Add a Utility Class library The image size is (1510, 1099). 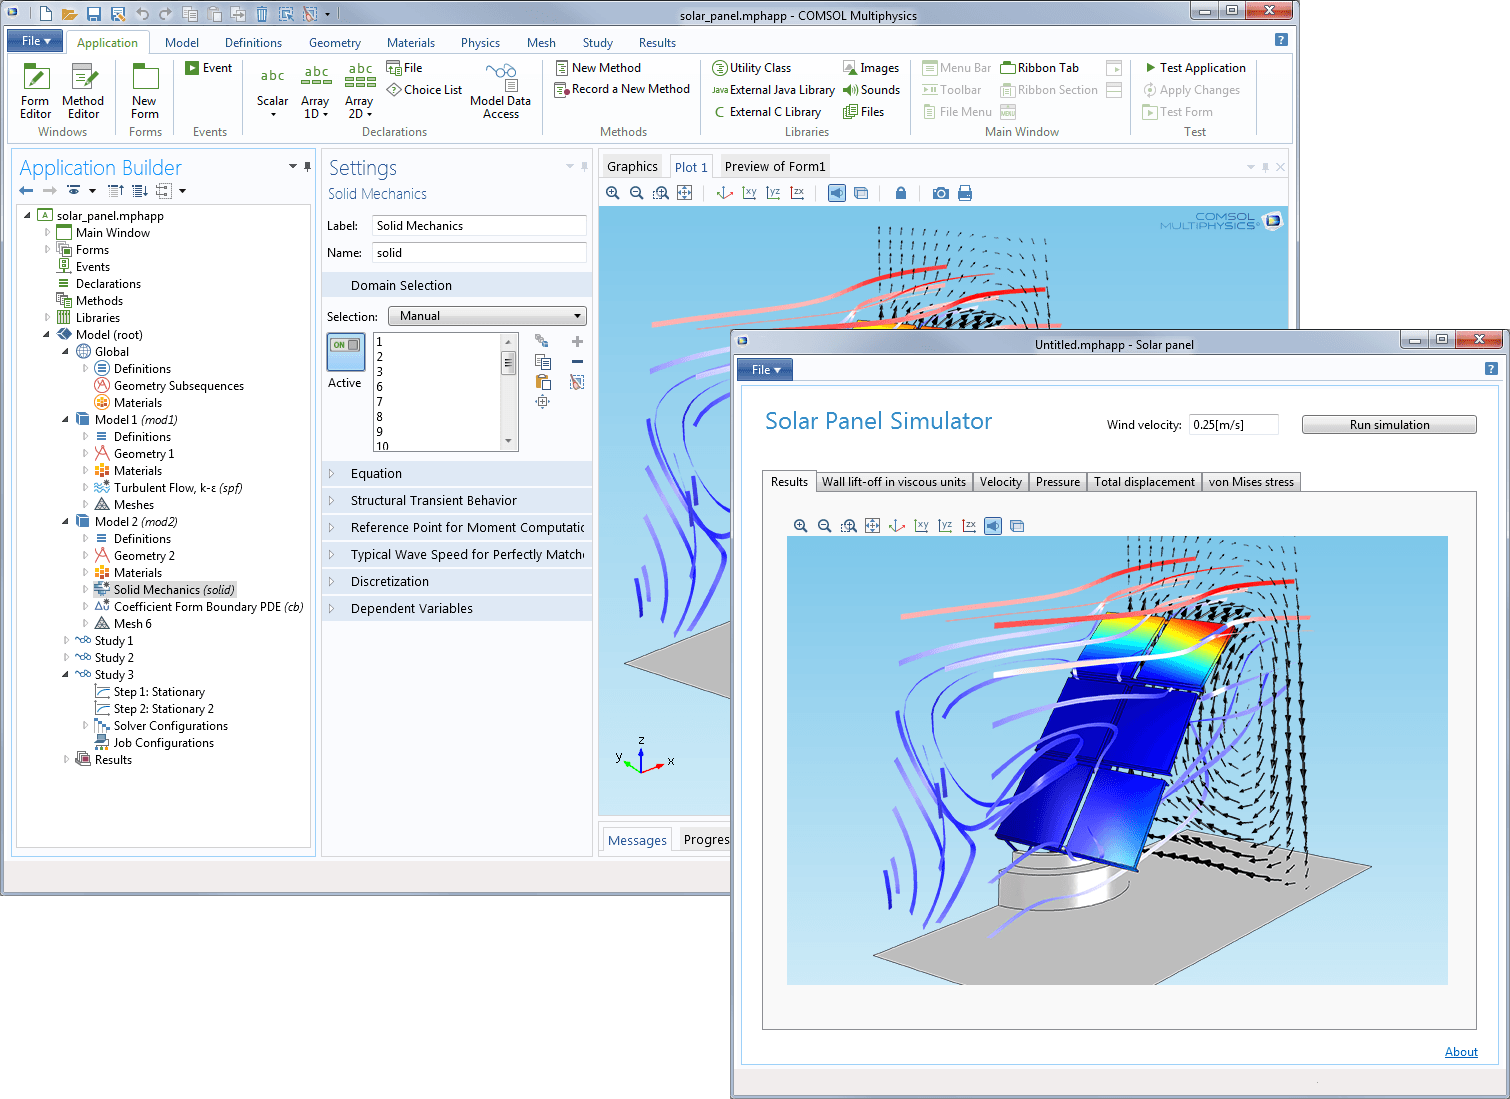click(752, 68)
